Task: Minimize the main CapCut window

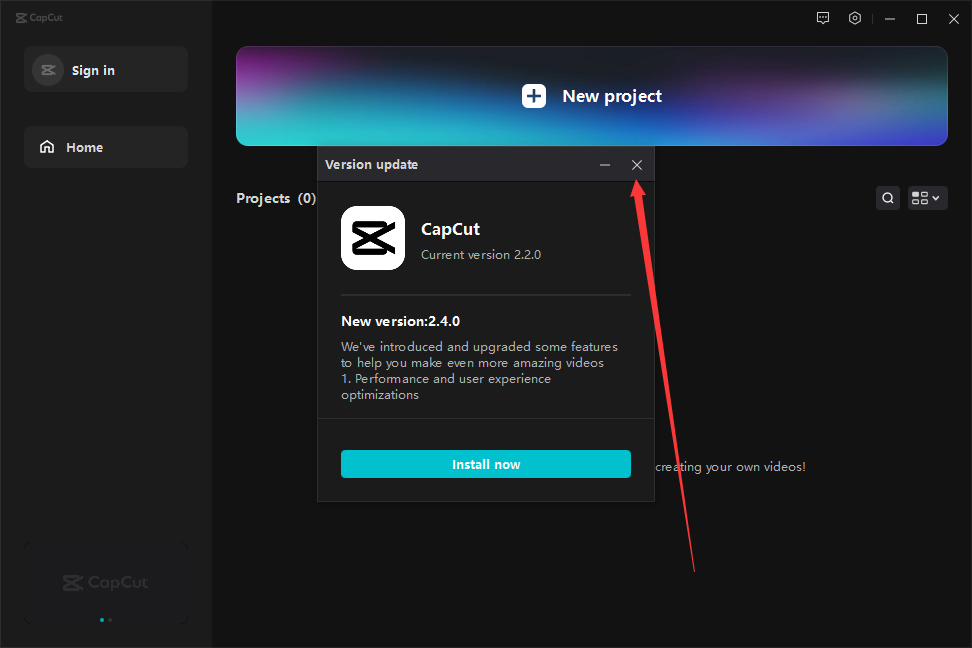Action: pos(890,18)
